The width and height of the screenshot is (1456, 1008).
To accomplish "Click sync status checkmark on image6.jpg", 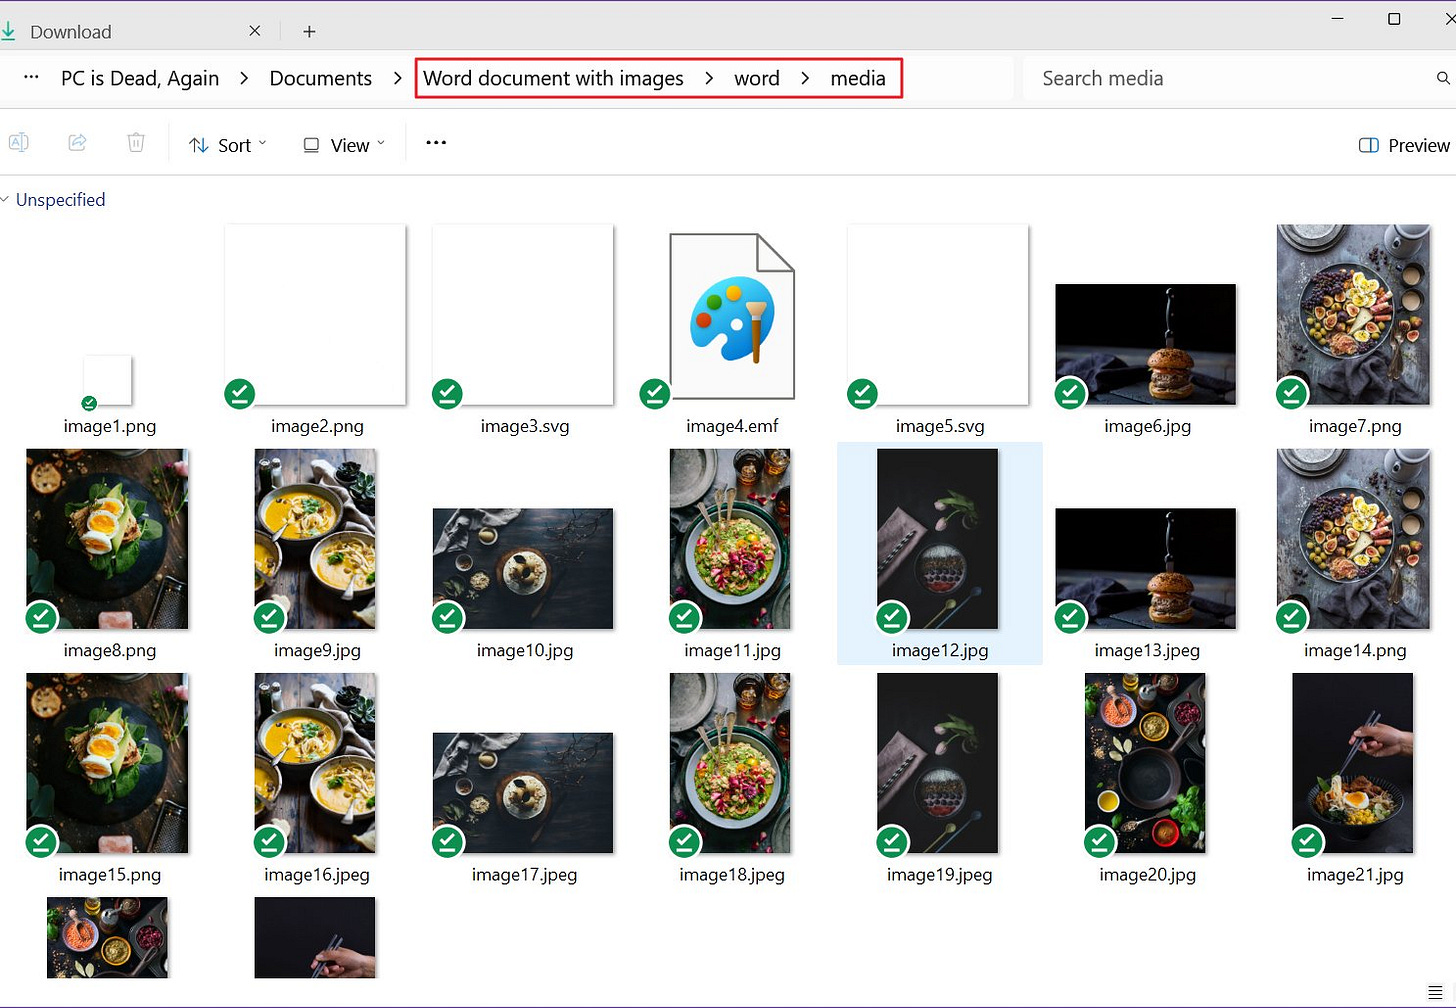I will (1070, 394).
